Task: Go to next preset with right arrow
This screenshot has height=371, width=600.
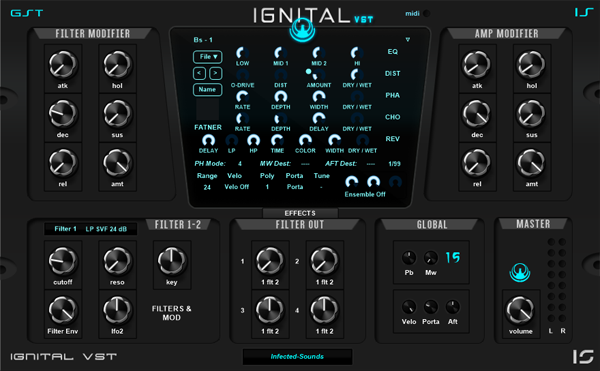Action: 215,73
